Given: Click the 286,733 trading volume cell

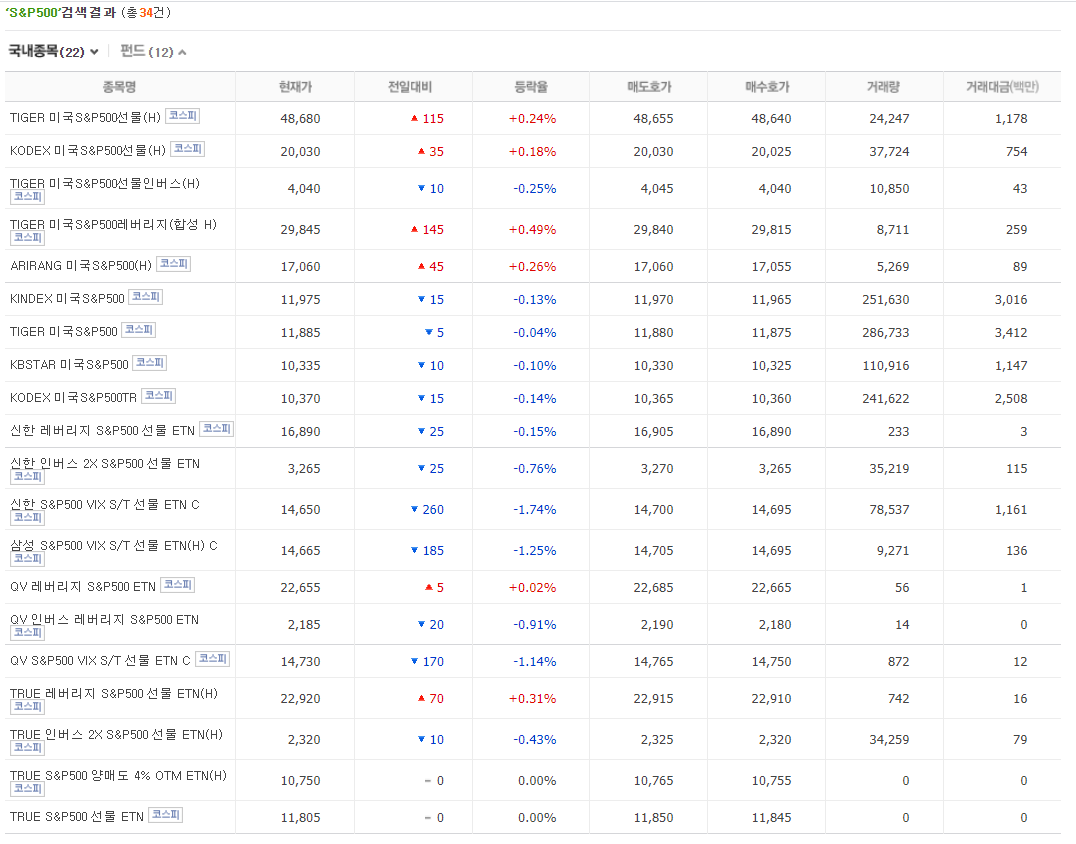Looking at the screenshot, I should tap(886, 333).
